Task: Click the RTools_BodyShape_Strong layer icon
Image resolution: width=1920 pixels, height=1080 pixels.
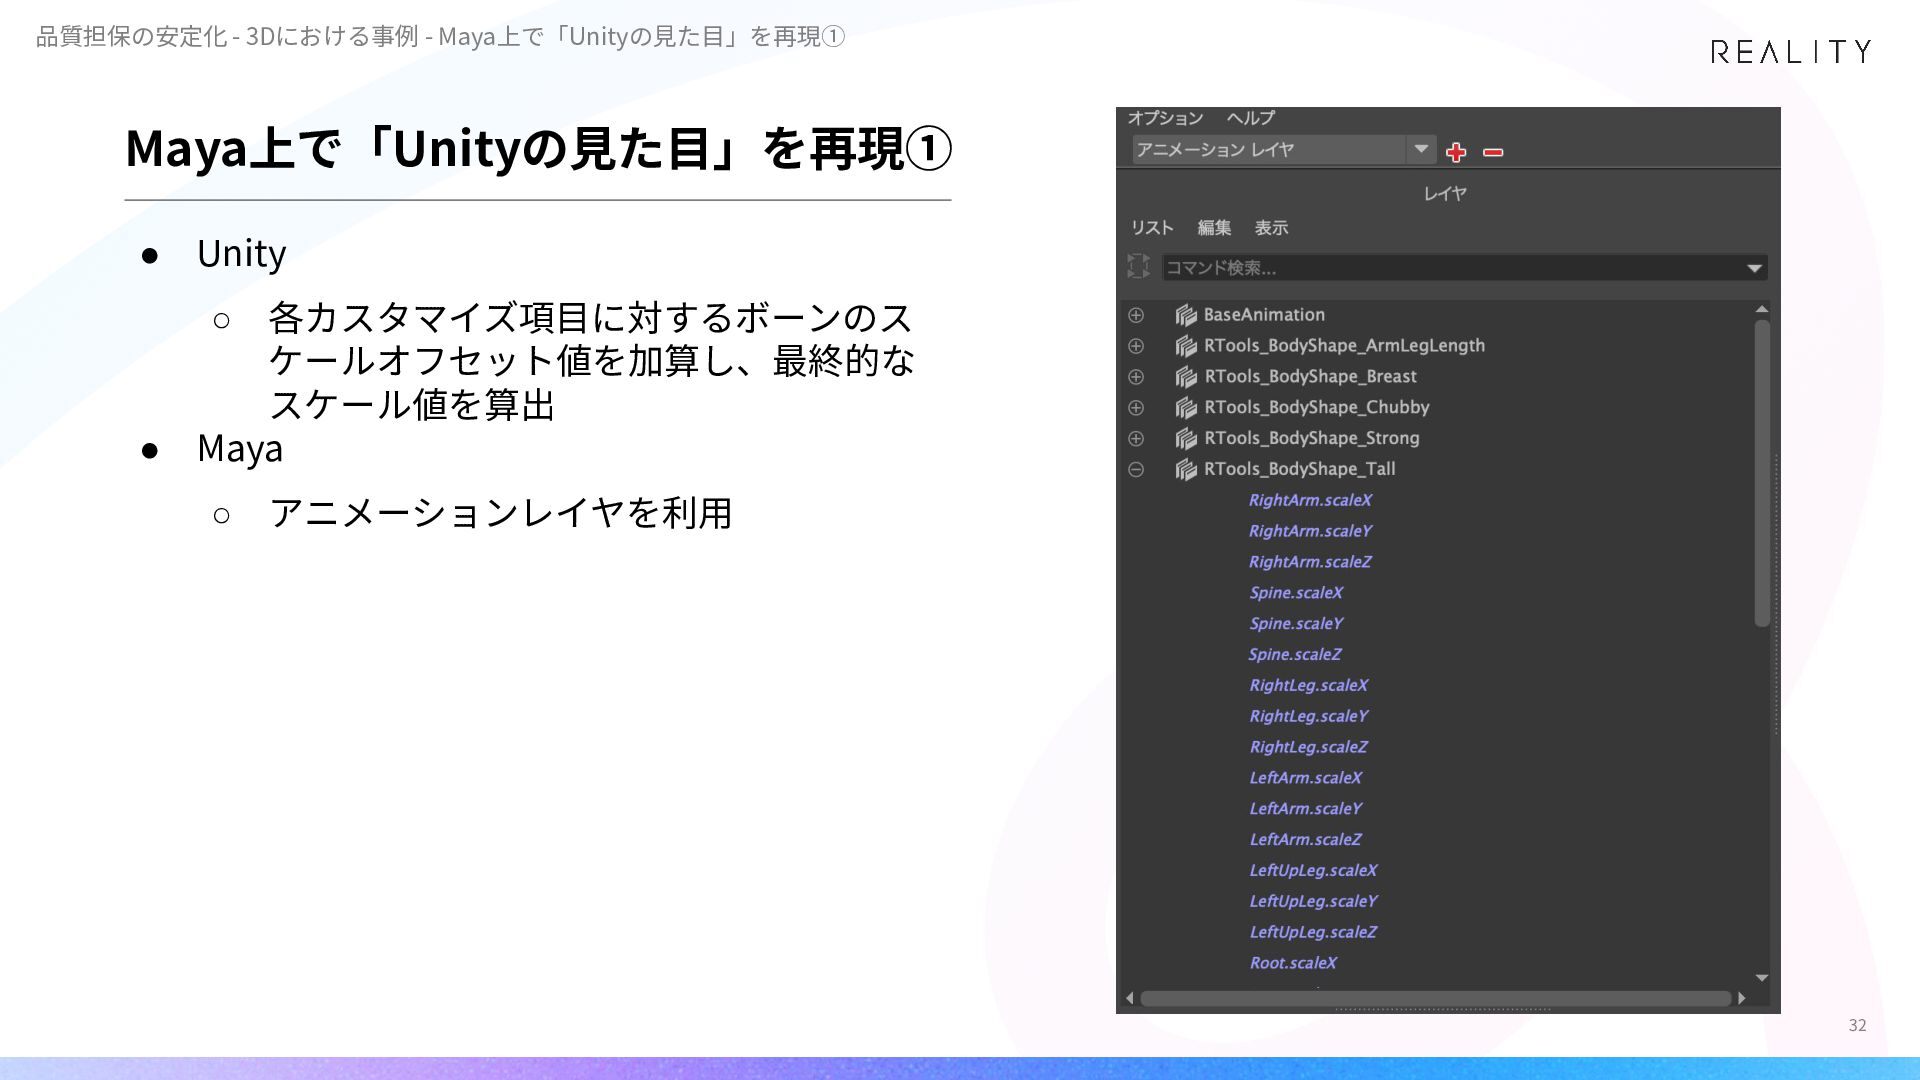Action: pyautogui.click(x=1186, y=439)
